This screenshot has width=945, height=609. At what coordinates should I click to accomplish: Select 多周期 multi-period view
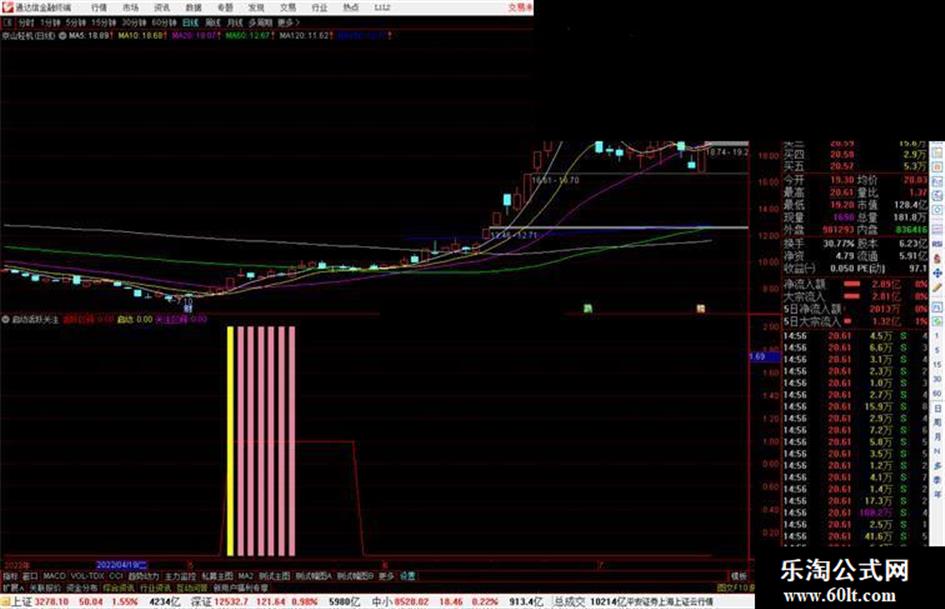click(x=260, y=23)
